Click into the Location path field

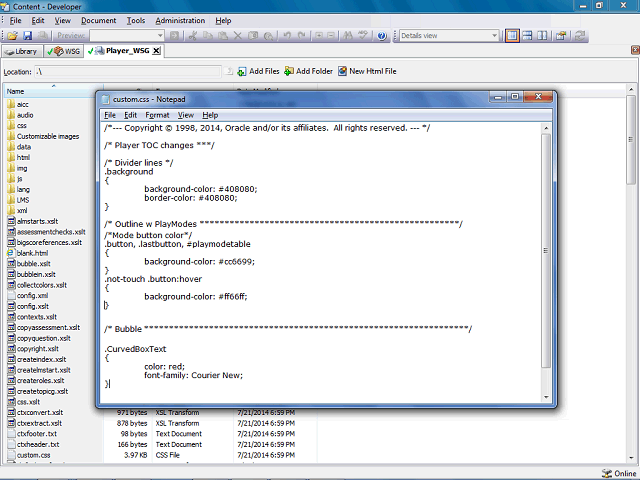(x=128, y=71)
